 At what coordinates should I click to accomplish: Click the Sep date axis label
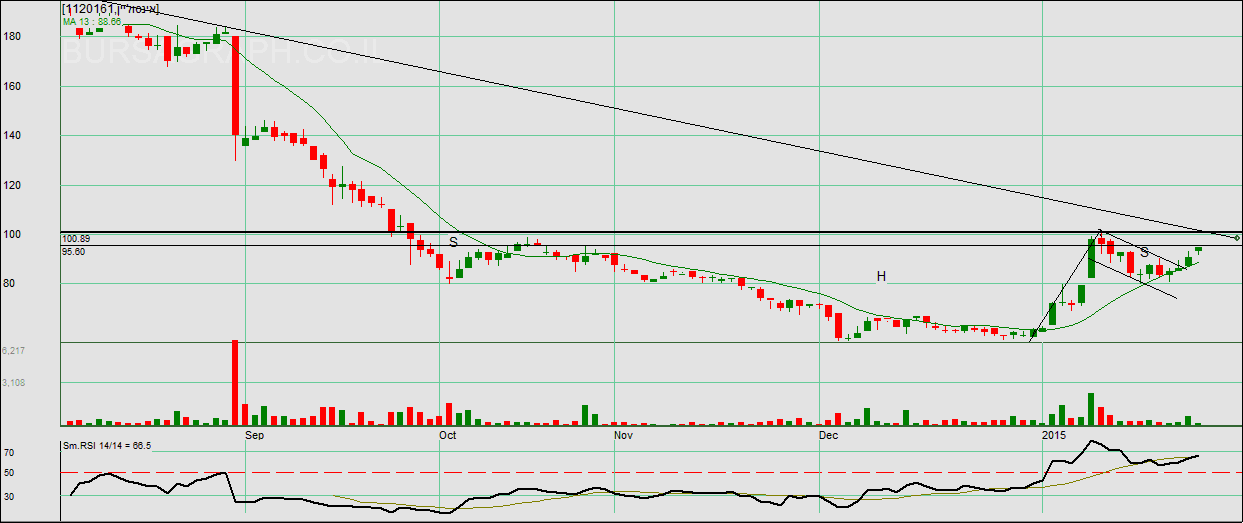tap(254, 436)
